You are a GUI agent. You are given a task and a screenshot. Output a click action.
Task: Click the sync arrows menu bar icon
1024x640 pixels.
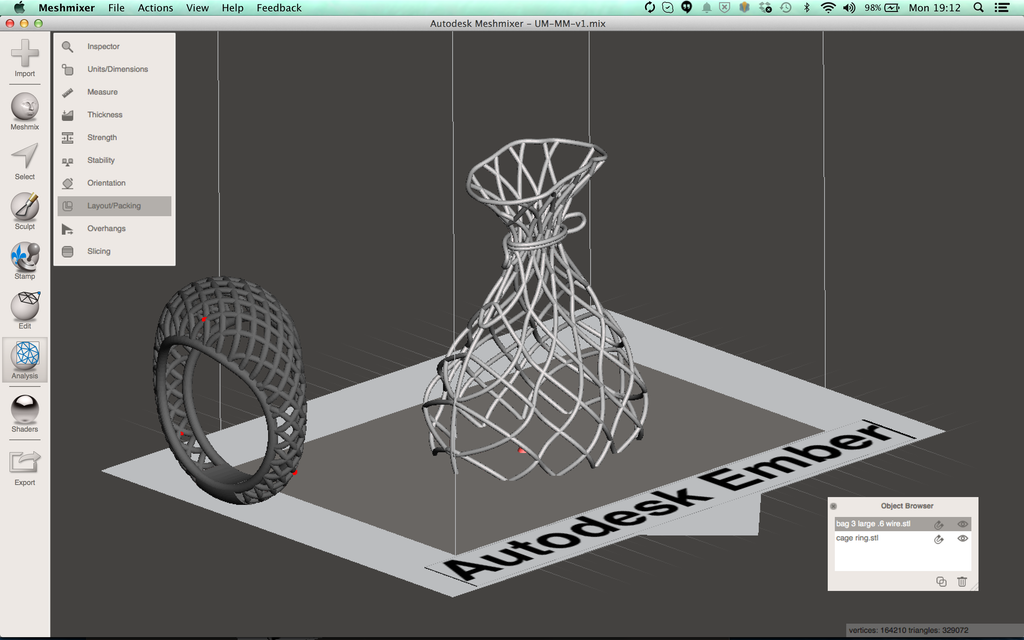(x=649, y=8)
